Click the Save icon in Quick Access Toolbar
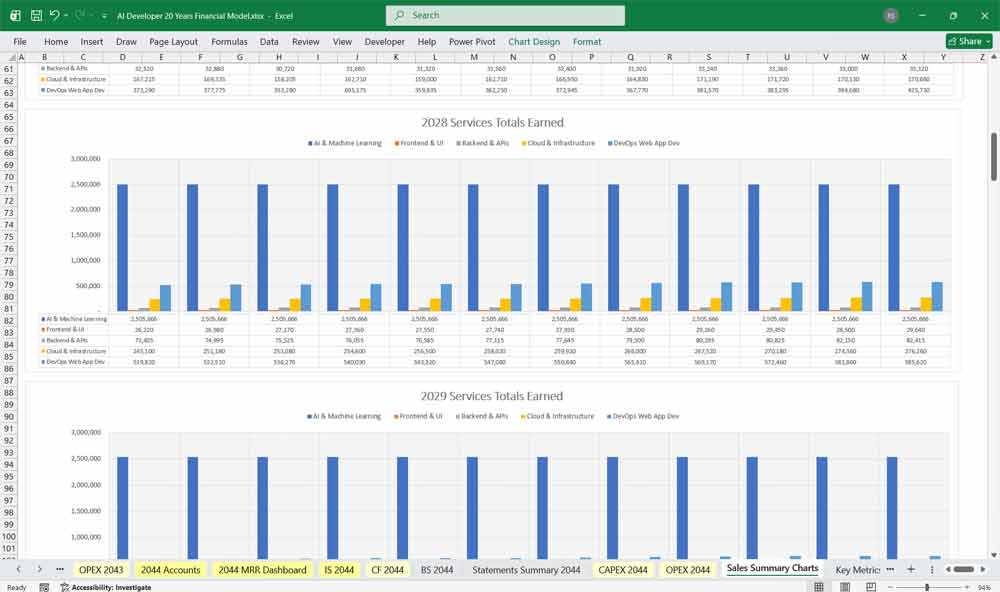 [x=36, y=15]
